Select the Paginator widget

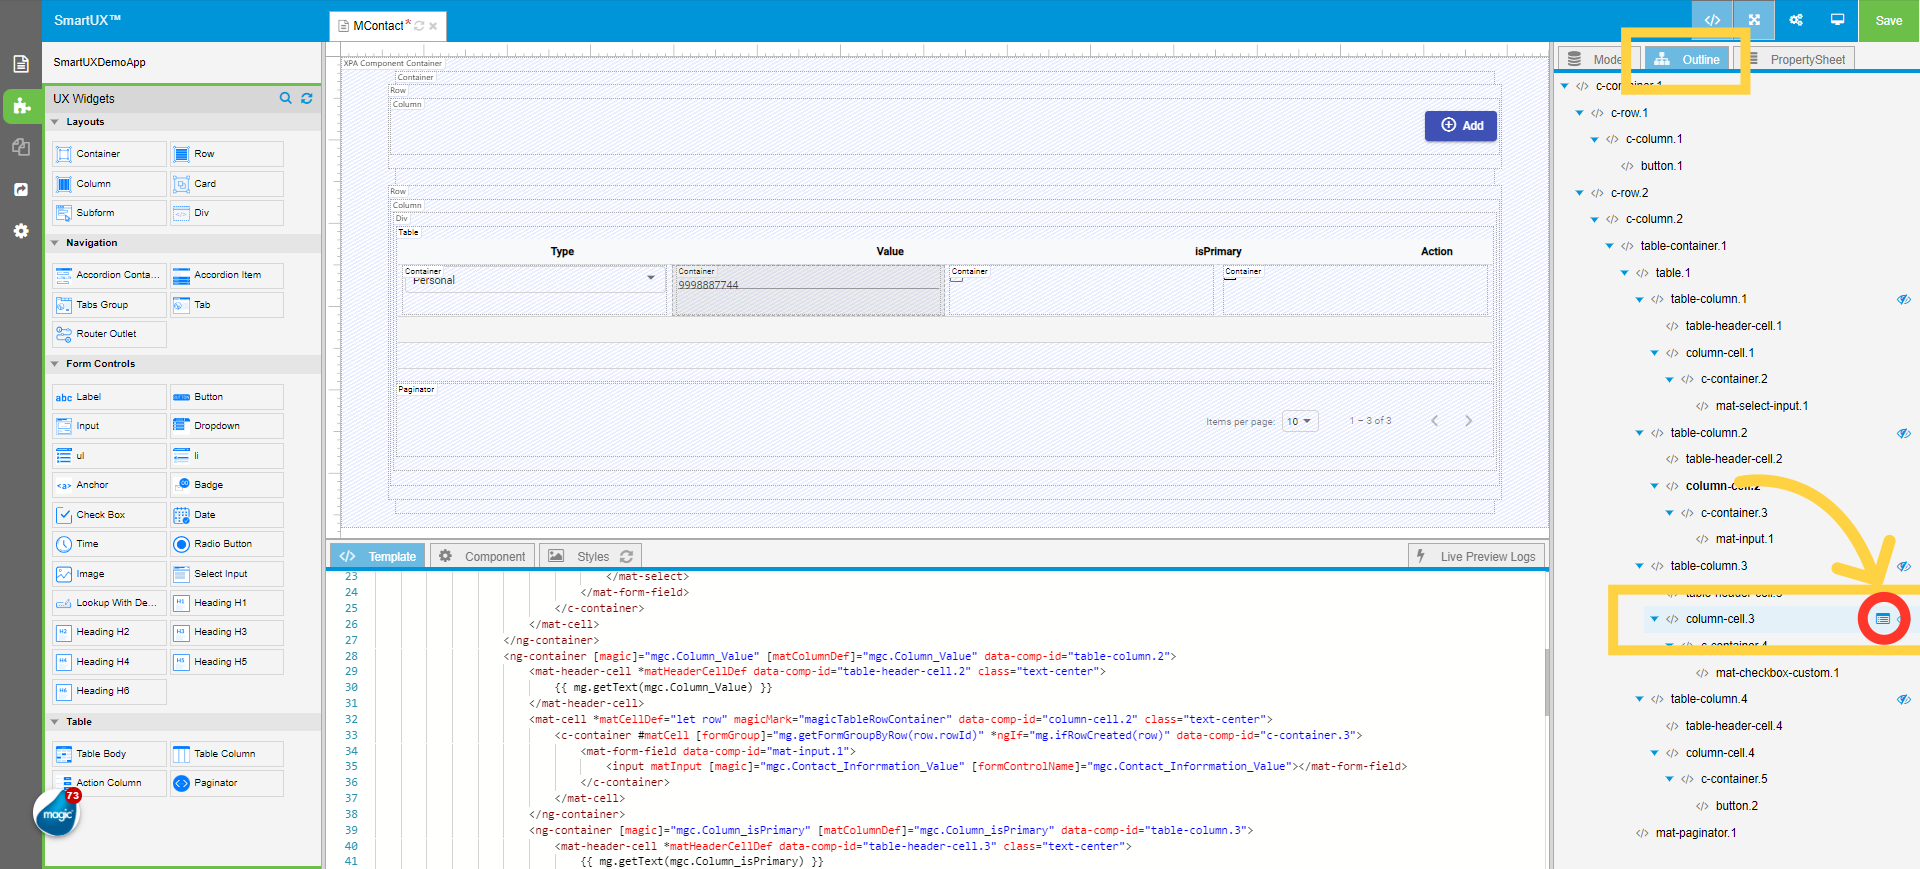coord(226,783)
